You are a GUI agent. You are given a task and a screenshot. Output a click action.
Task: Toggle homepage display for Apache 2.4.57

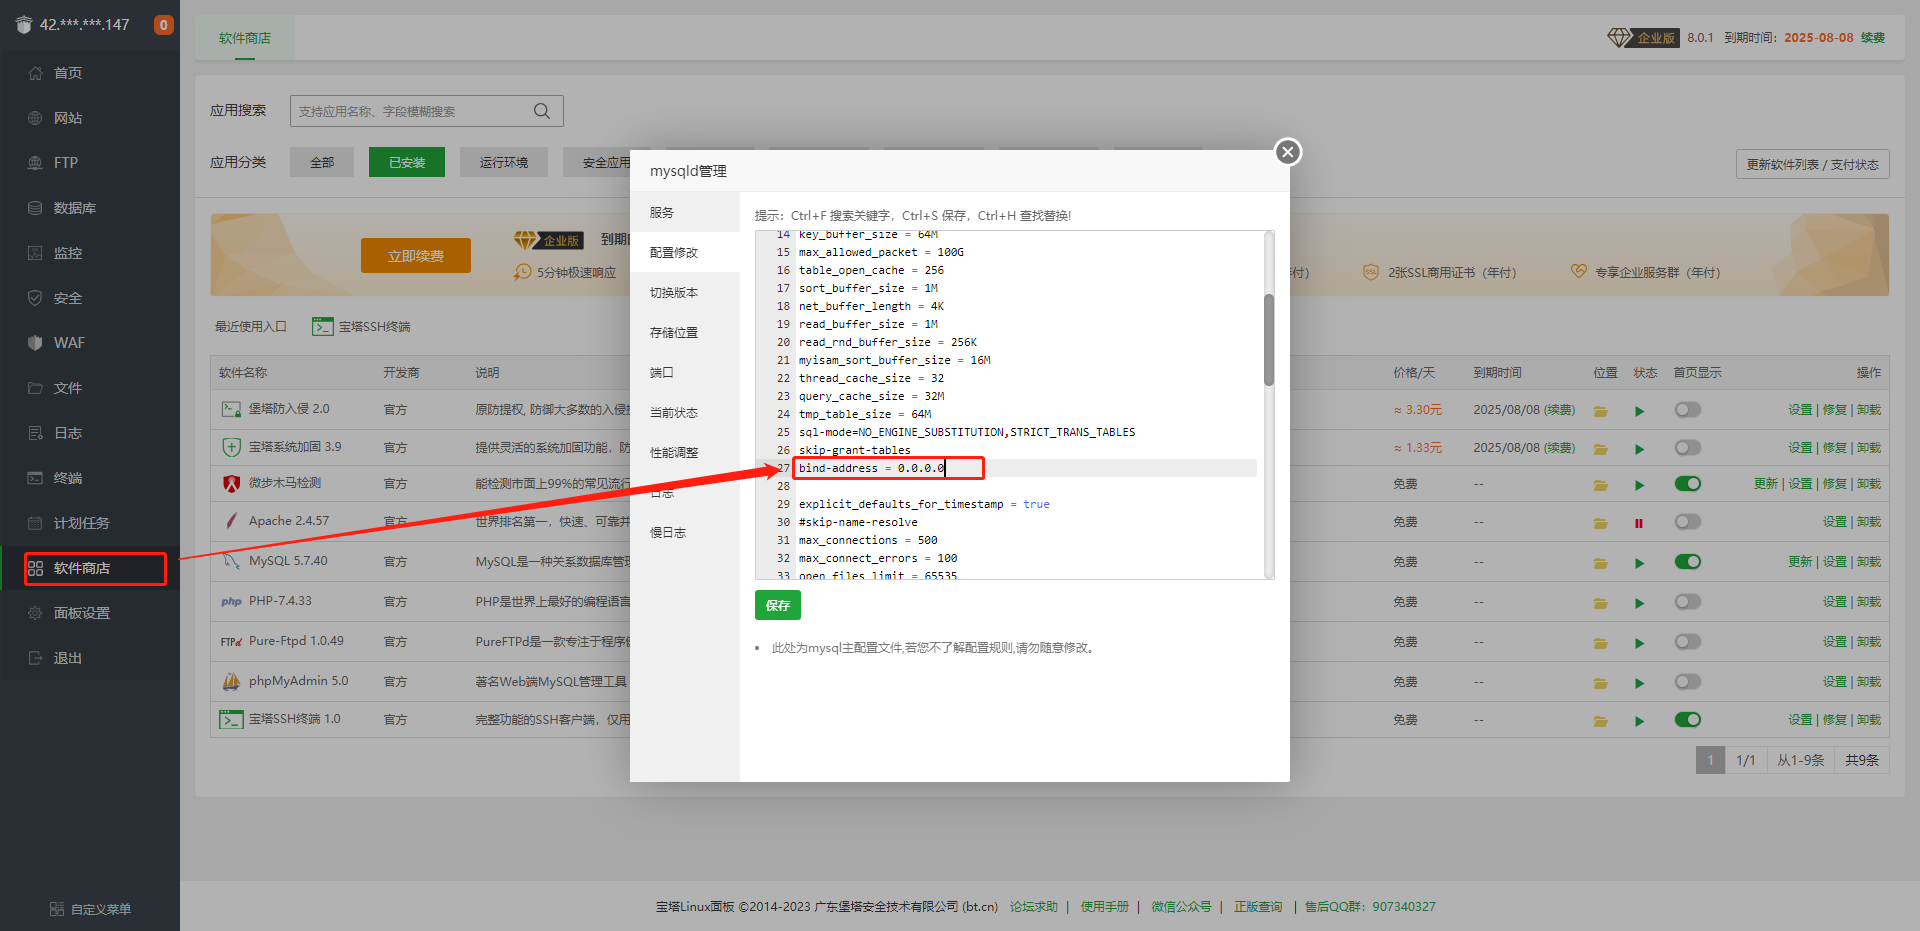pyautogui.click(x=1688, y=522)
